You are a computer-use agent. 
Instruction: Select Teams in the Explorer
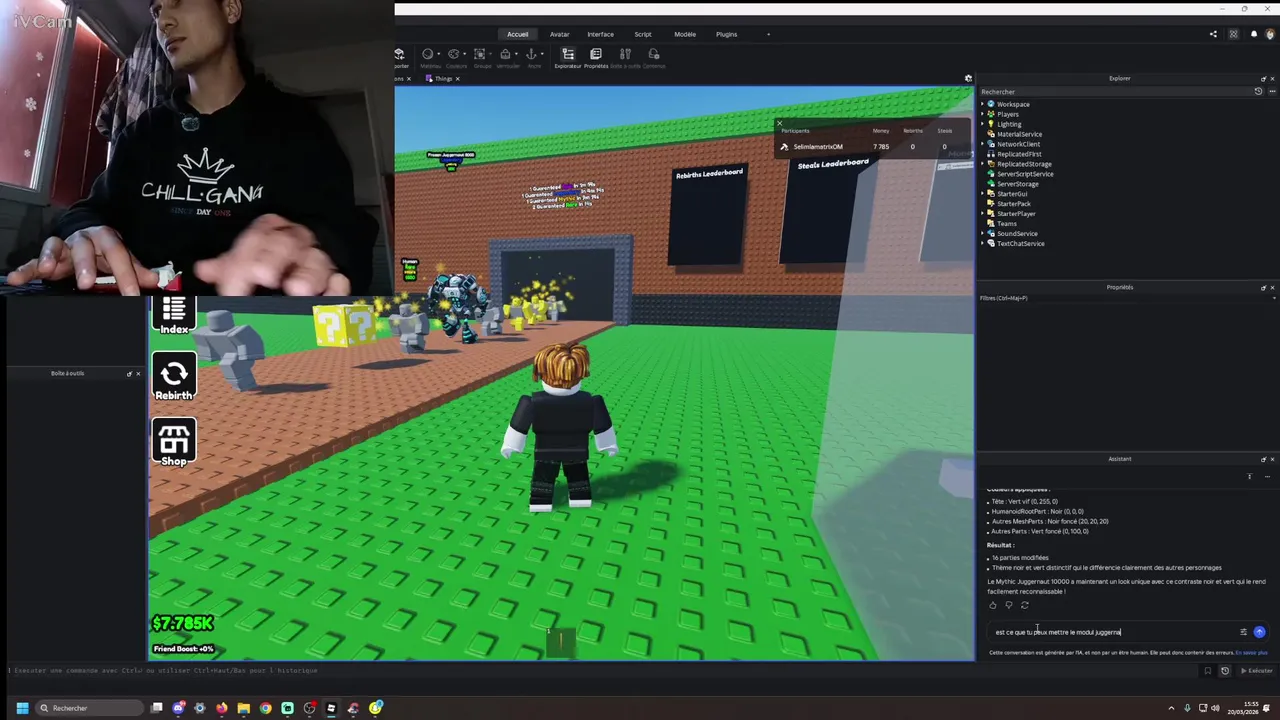coord(1006,224)
